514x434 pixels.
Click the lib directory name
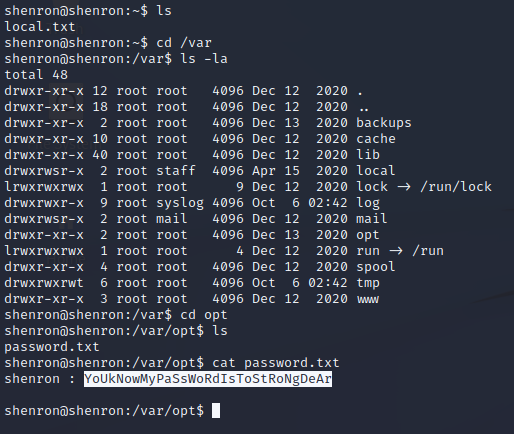368,155
